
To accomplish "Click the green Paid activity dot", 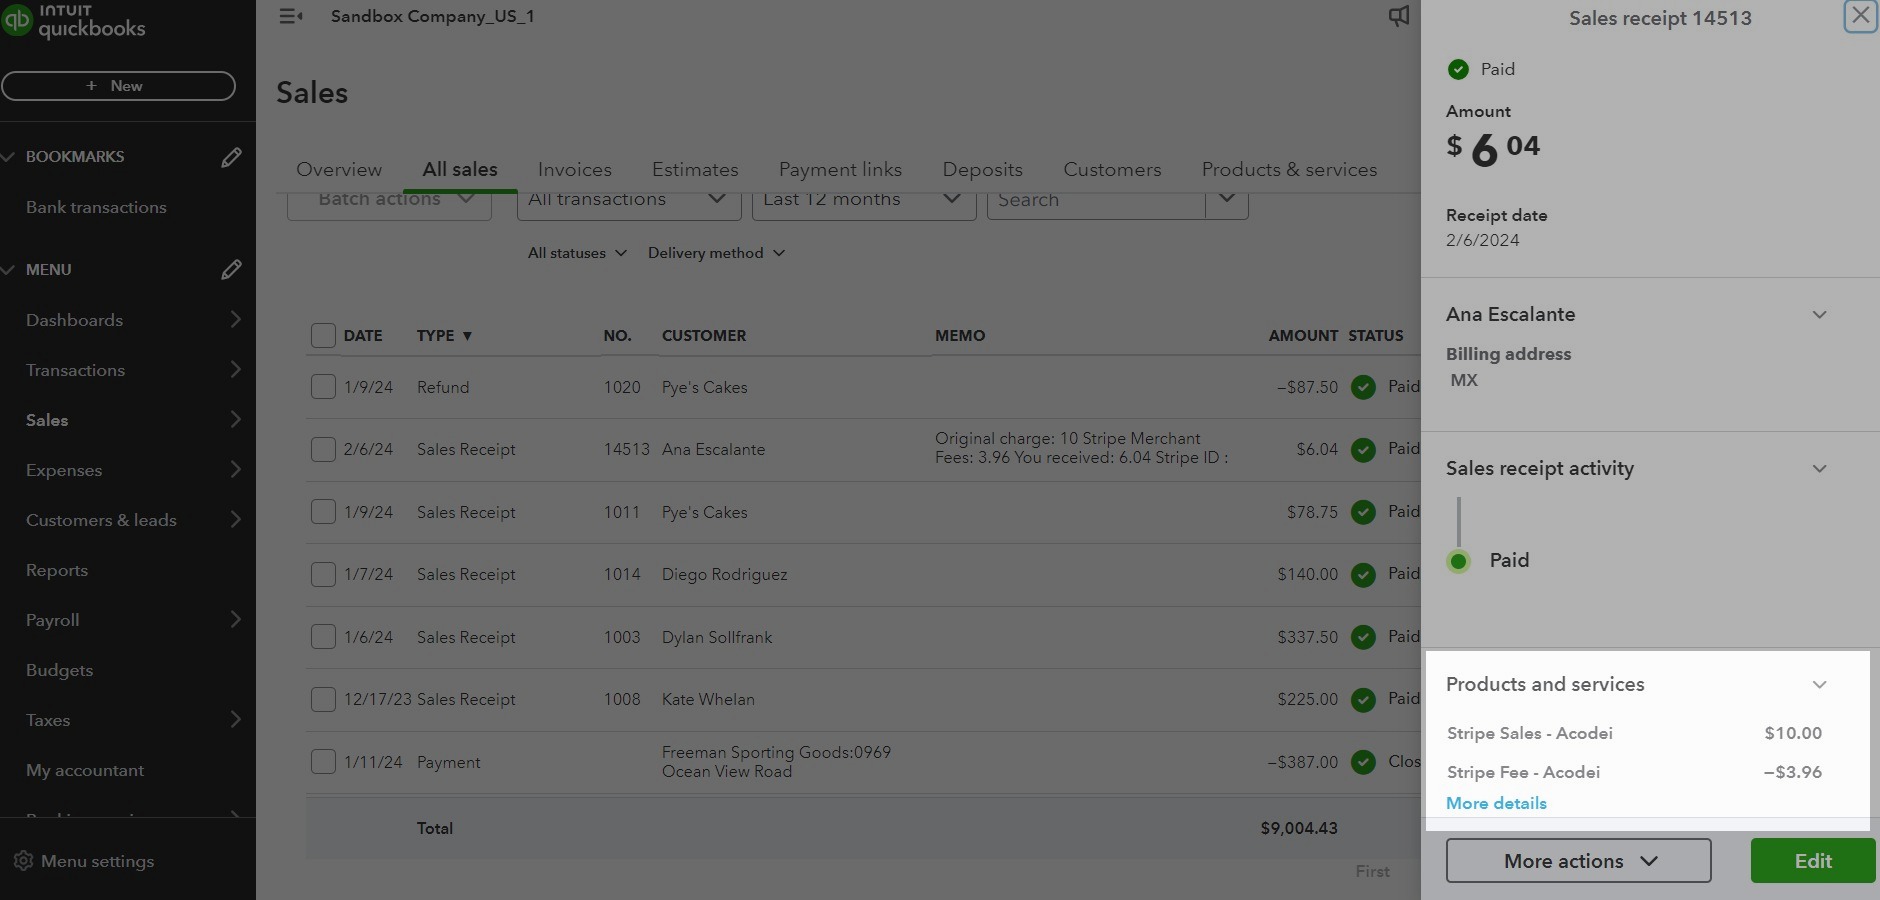I will (1458, 561).
